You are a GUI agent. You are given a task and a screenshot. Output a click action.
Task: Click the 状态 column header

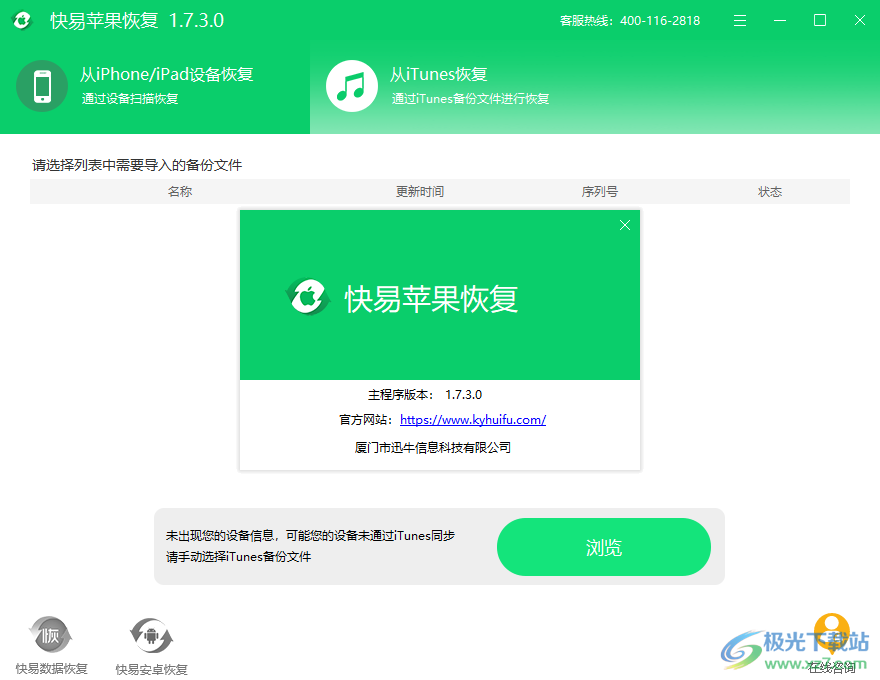(x=769, y=192)
